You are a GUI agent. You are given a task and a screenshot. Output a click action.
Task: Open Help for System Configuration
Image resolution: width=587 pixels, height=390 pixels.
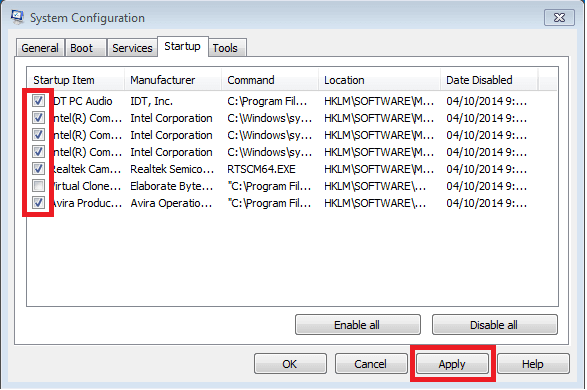click(x=533, y=364)
